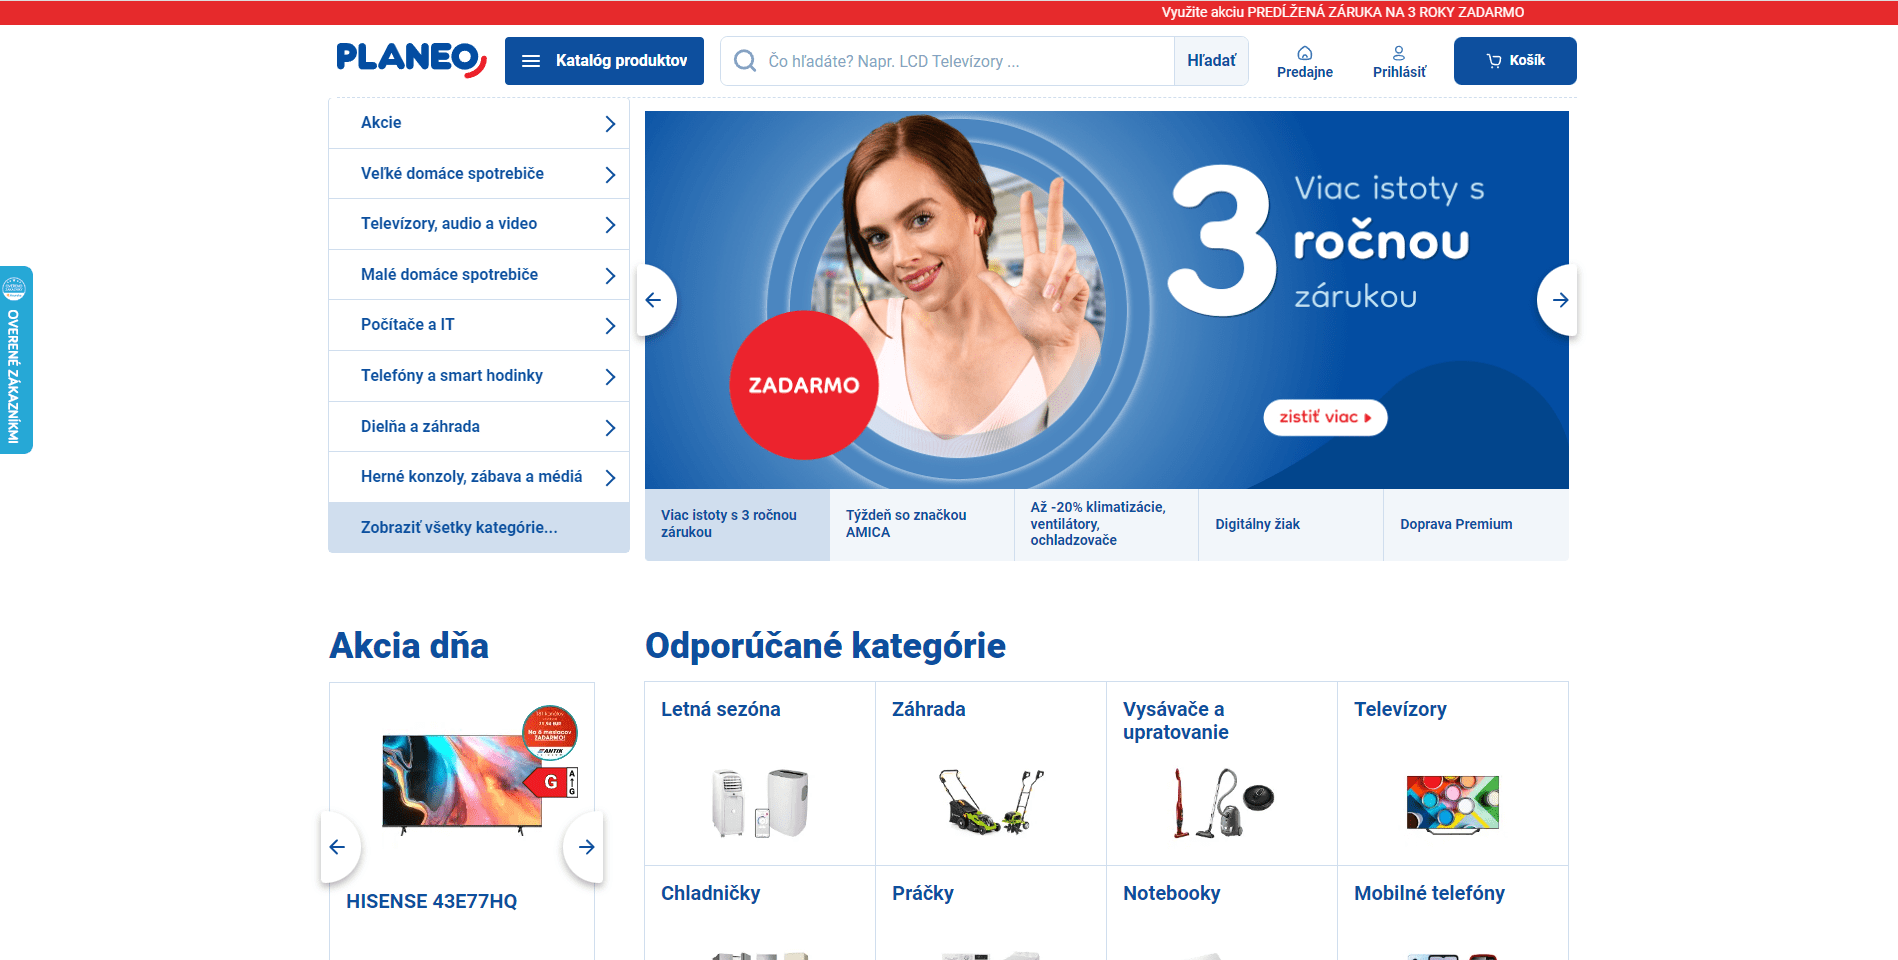Go to previous banner slide arrow
The width and height of the screenshot is (1898, 960).
(655, 300)
